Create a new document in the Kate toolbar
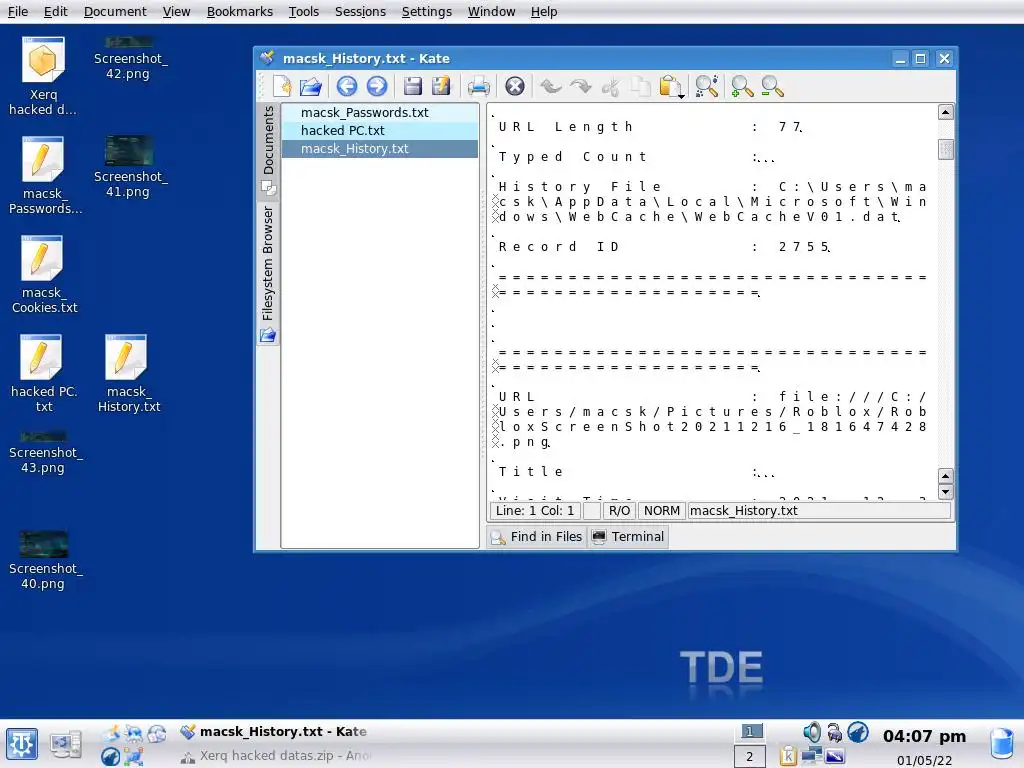This screenshot has height=768, width=1024. pyautogui.click(x=282, y=86)
